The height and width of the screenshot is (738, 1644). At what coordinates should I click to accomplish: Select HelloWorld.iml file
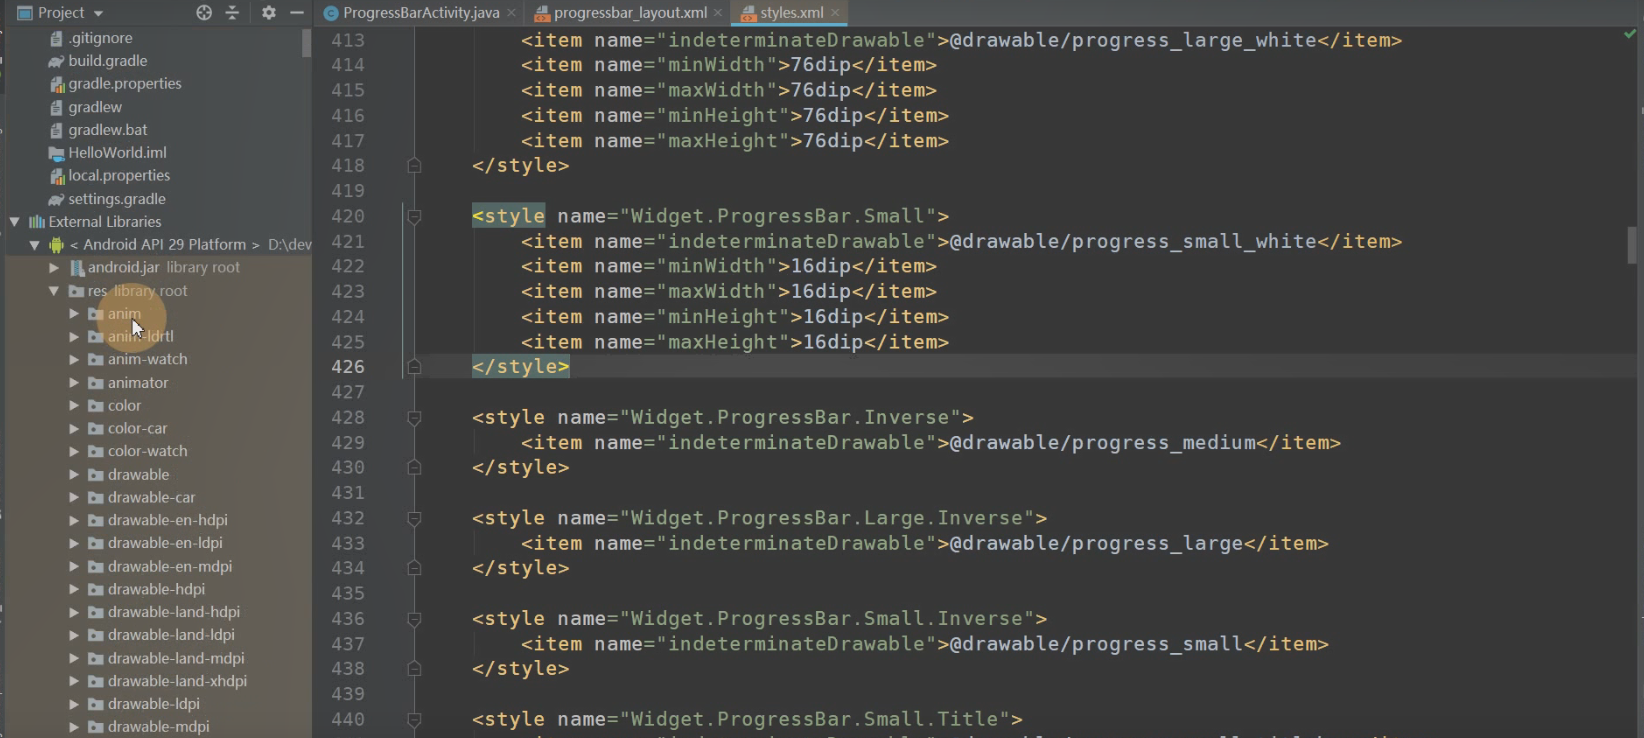point(117,153)
